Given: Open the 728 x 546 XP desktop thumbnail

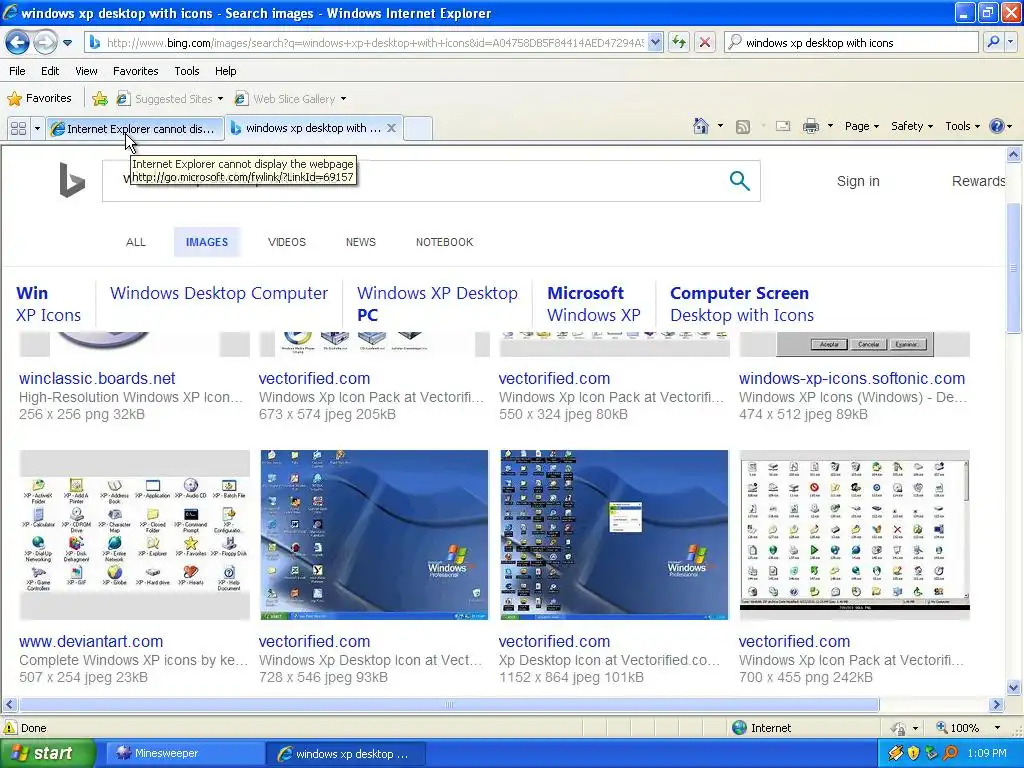Looking at the screenshot, I should (374, 535).
